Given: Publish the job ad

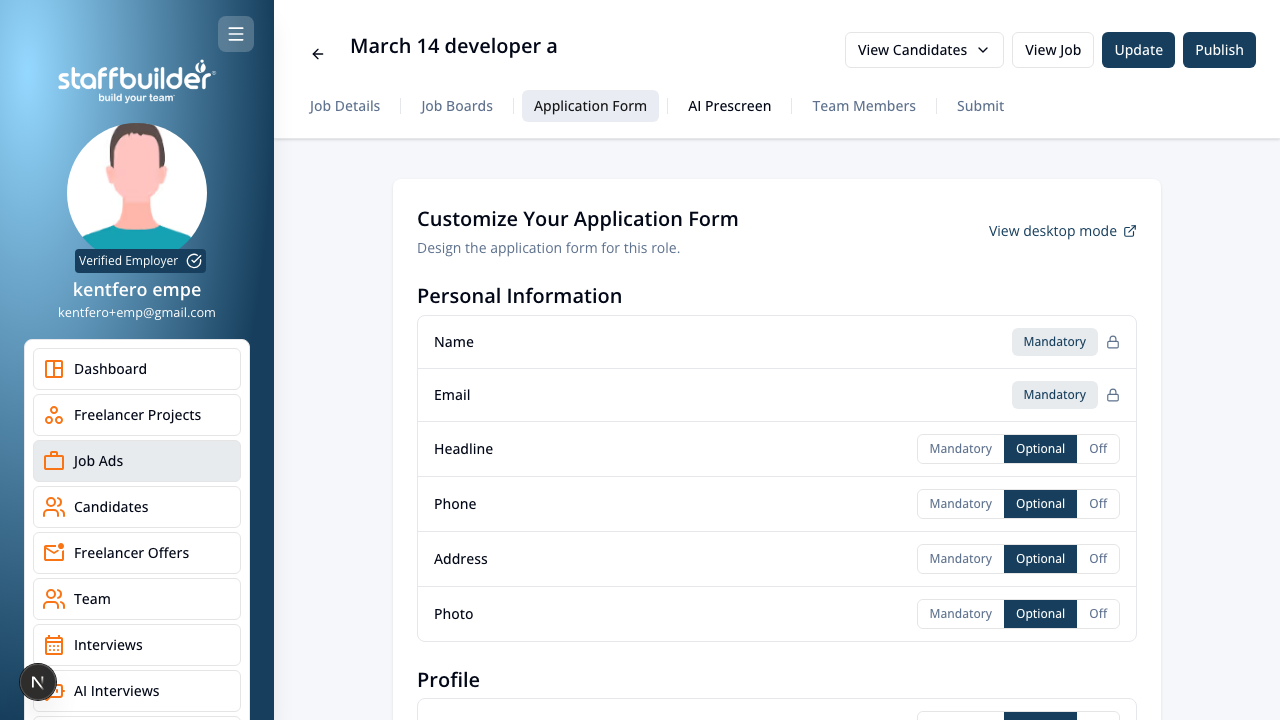Looking at the screenshot, I should (1219, 50).
